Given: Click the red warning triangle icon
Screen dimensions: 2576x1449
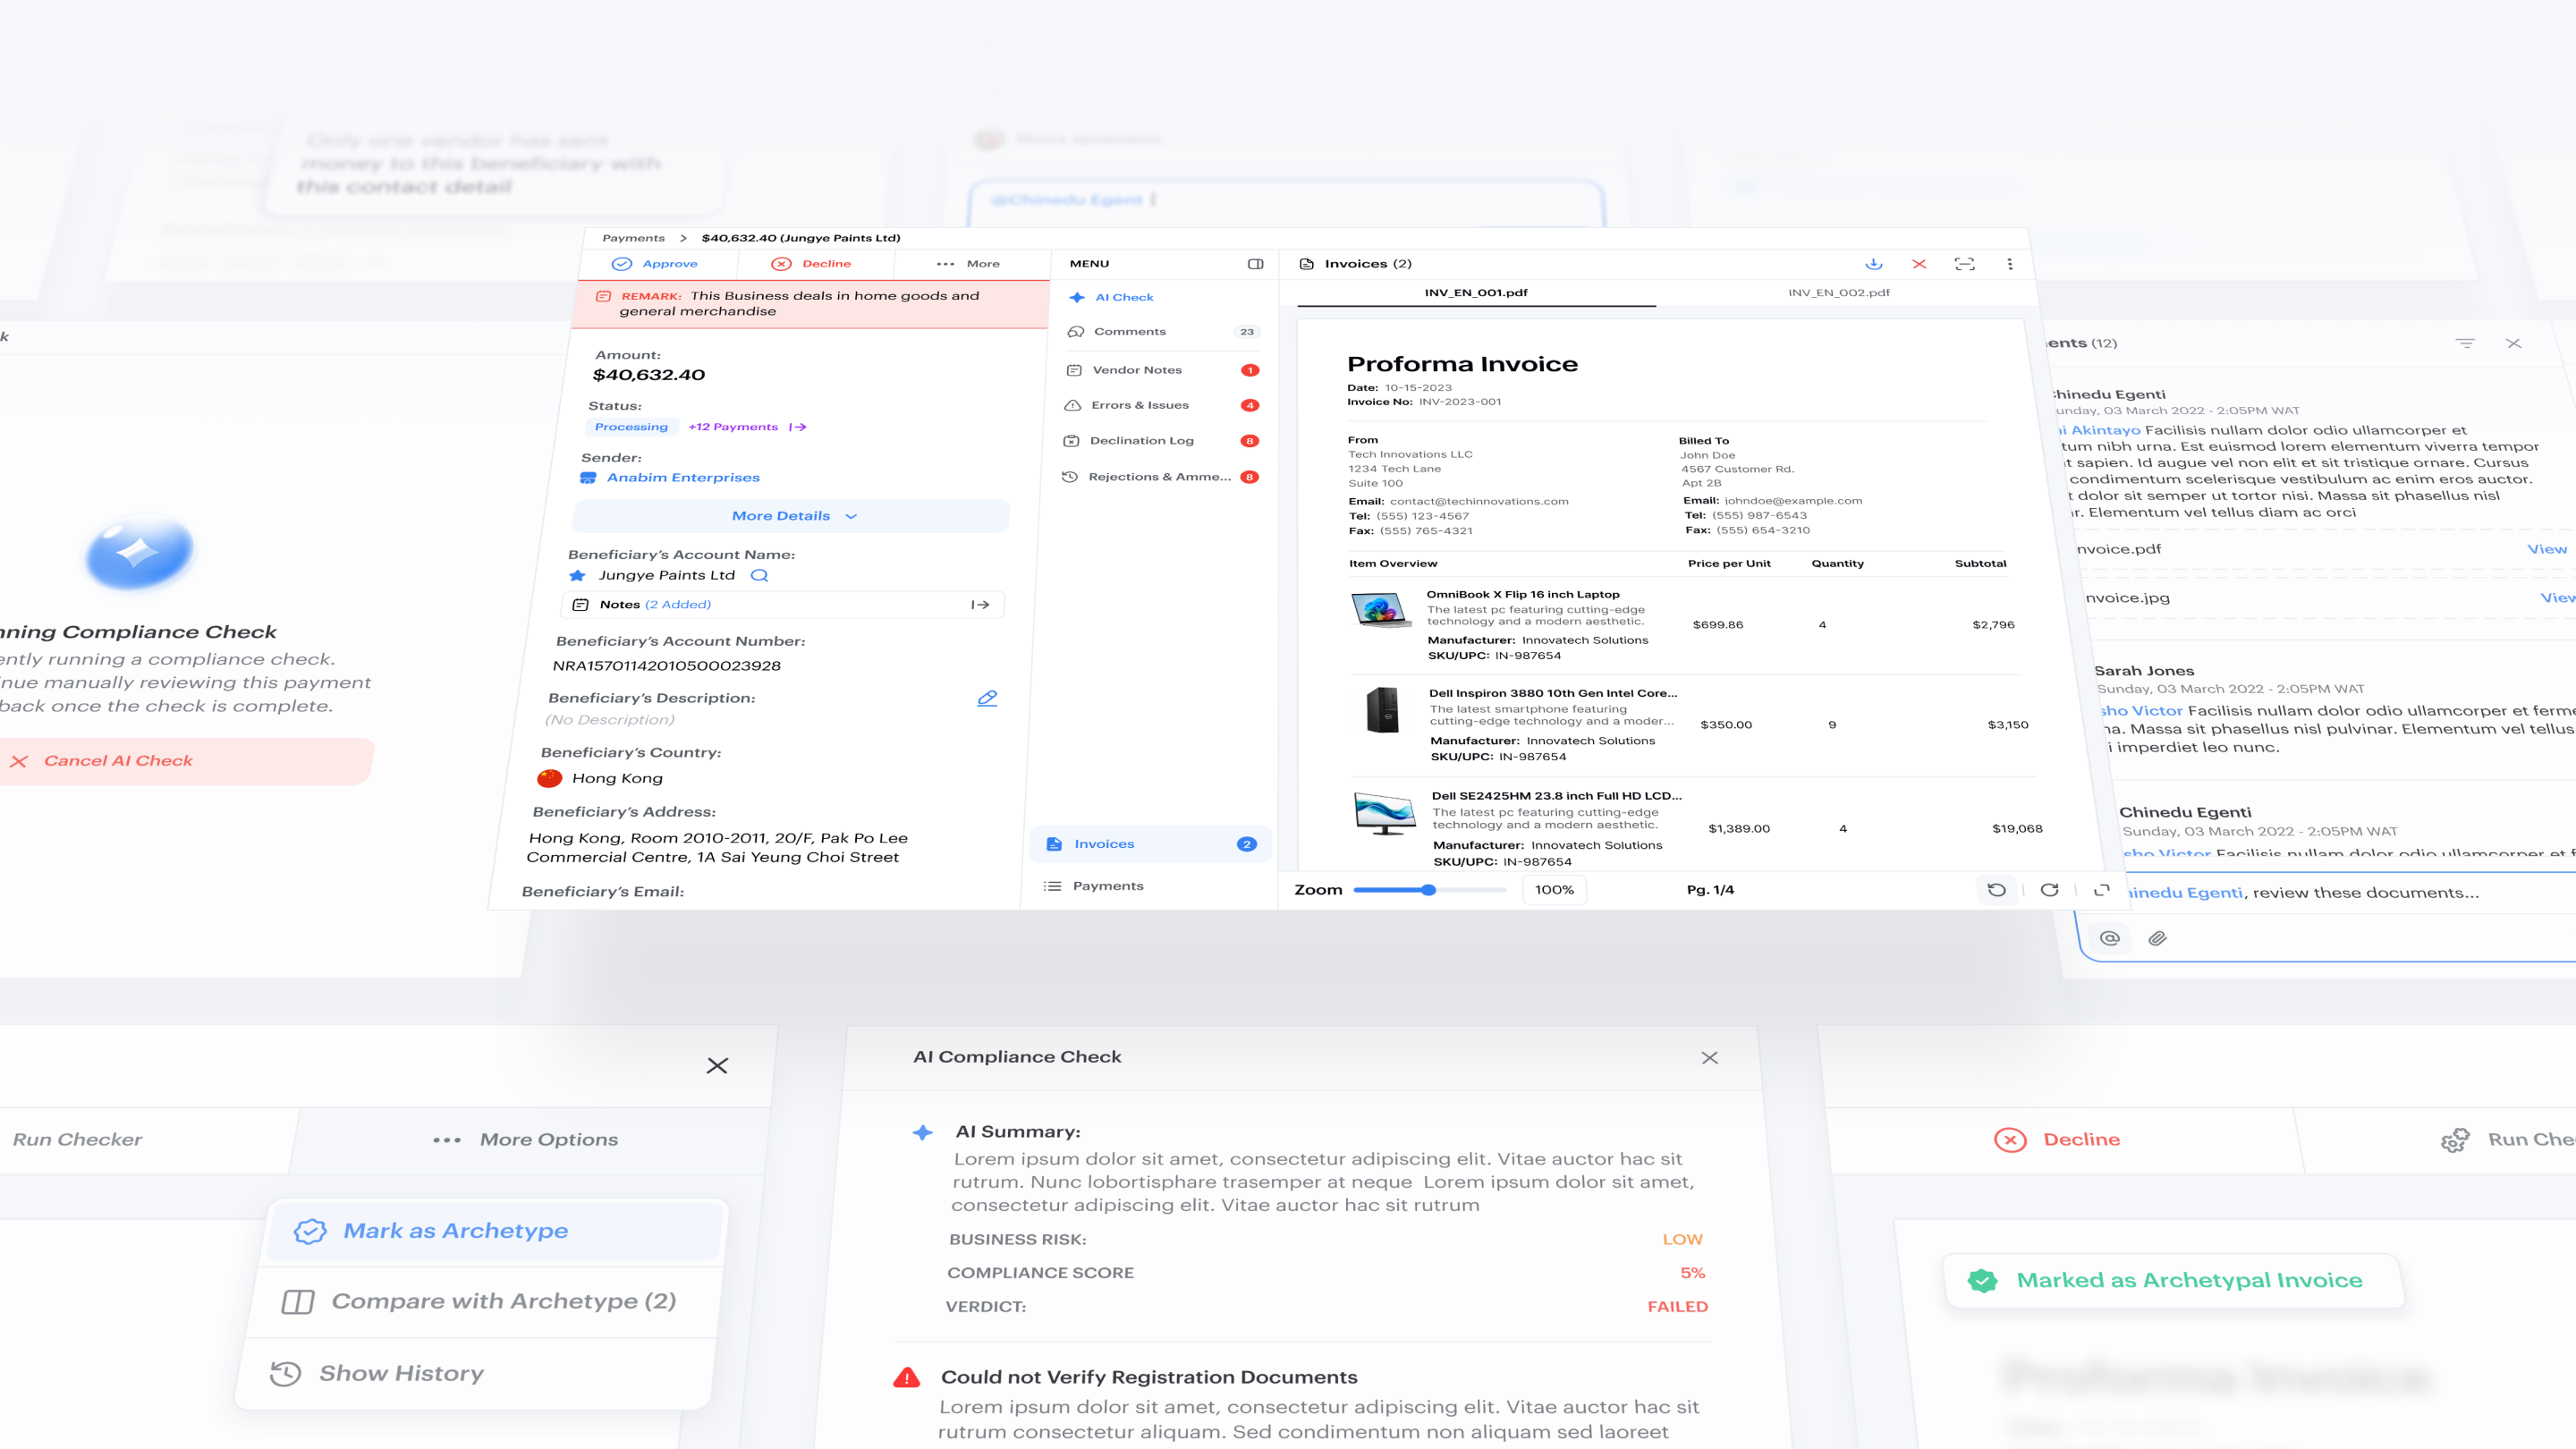Looking at the screenshot, I should pyautogui.click(x=907, y=1378).
